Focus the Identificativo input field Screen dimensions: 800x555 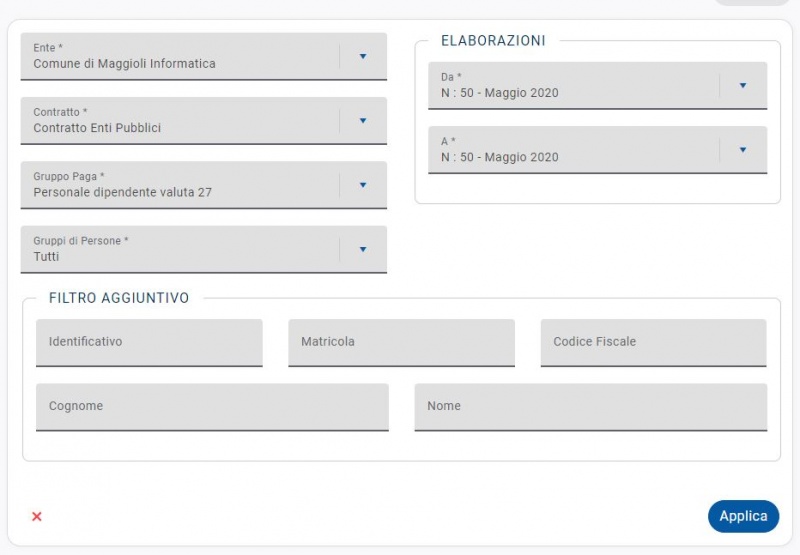pyautogui.click(x=149, y=342)
